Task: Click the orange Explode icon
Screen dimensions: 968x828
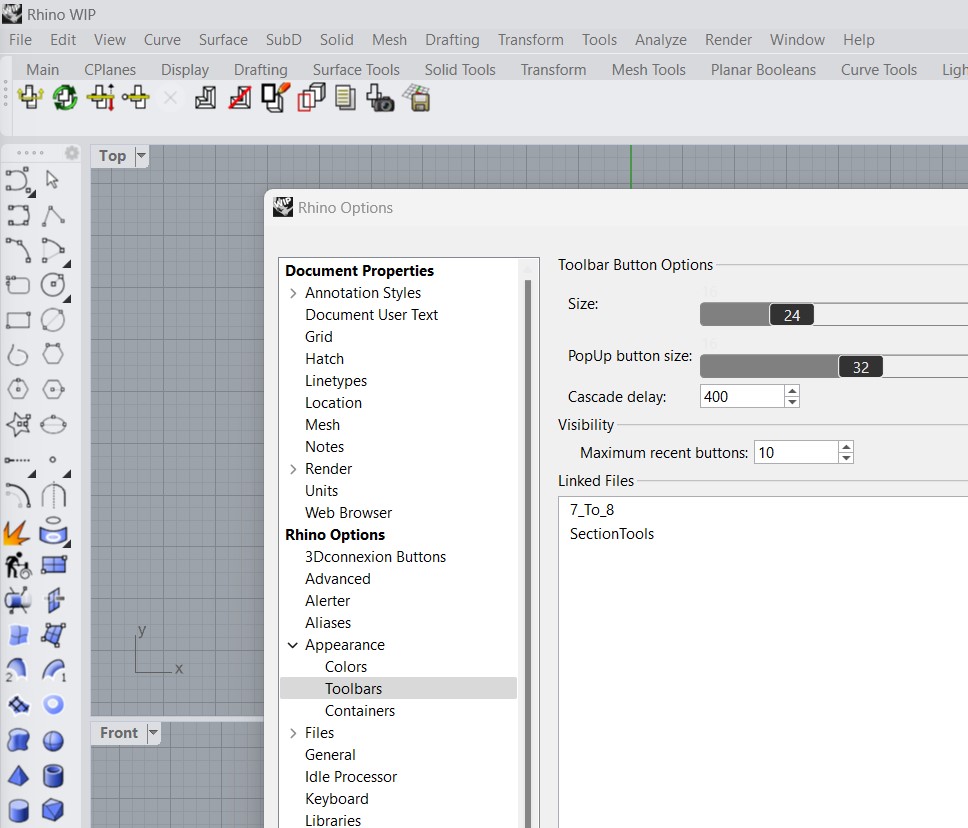Action: tap(17, 532)
